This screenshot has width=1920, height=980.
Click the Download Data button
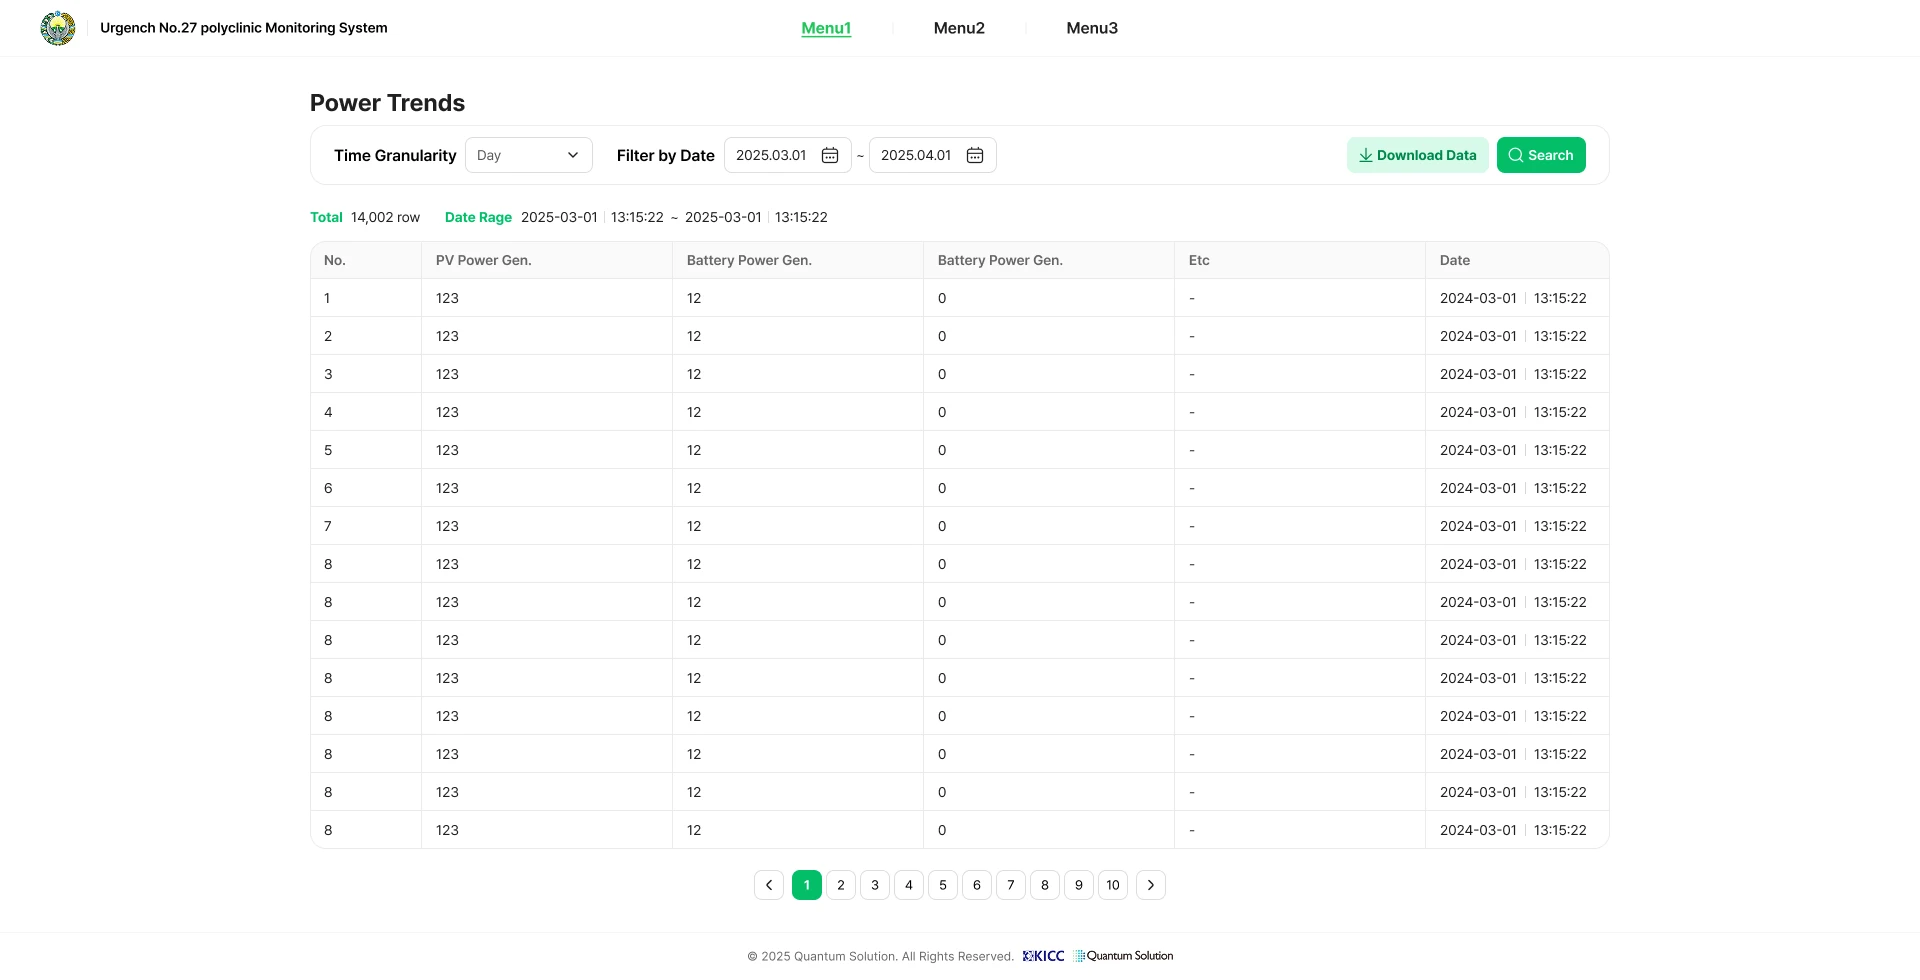(1418, 155)
